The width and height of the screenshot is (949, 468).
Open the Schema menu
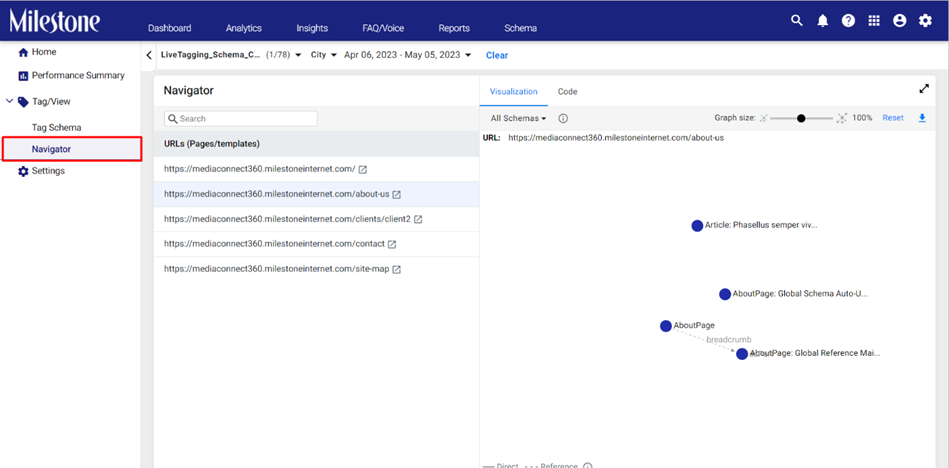pos(520,28)
